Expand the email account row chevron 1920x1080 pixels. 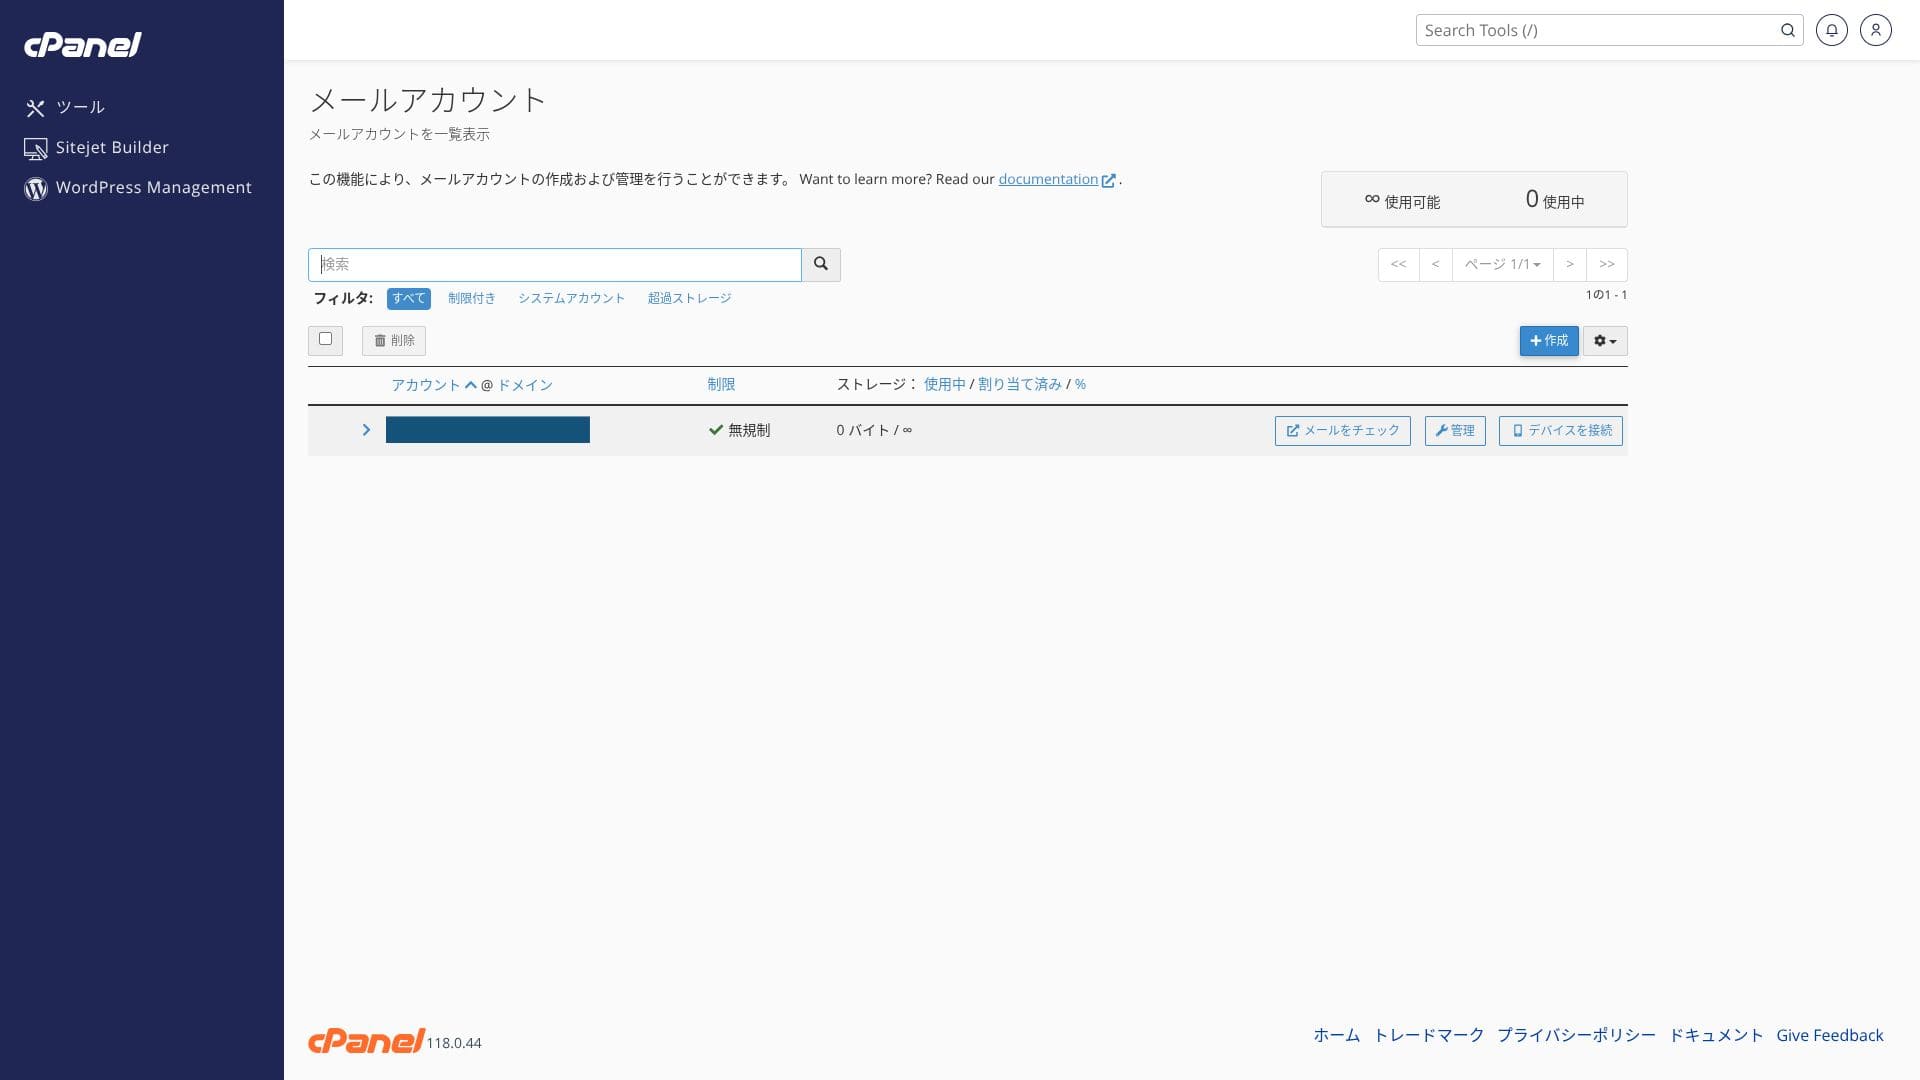pyautogui.click(x=366, y=430)
